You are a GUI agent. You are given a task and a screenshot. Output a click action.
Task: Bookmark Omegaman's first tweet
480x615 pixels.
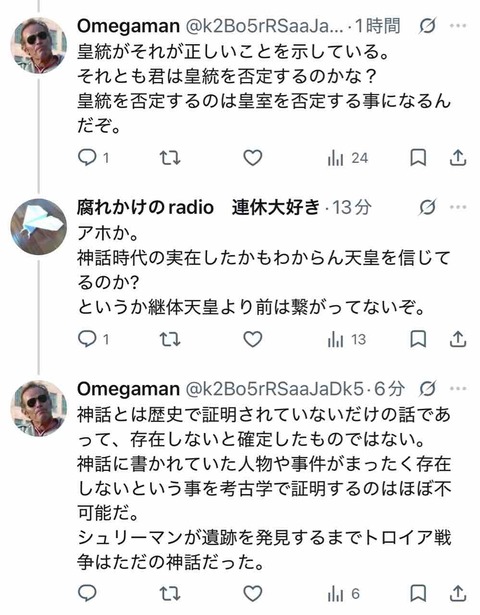[x=418, y=158]
